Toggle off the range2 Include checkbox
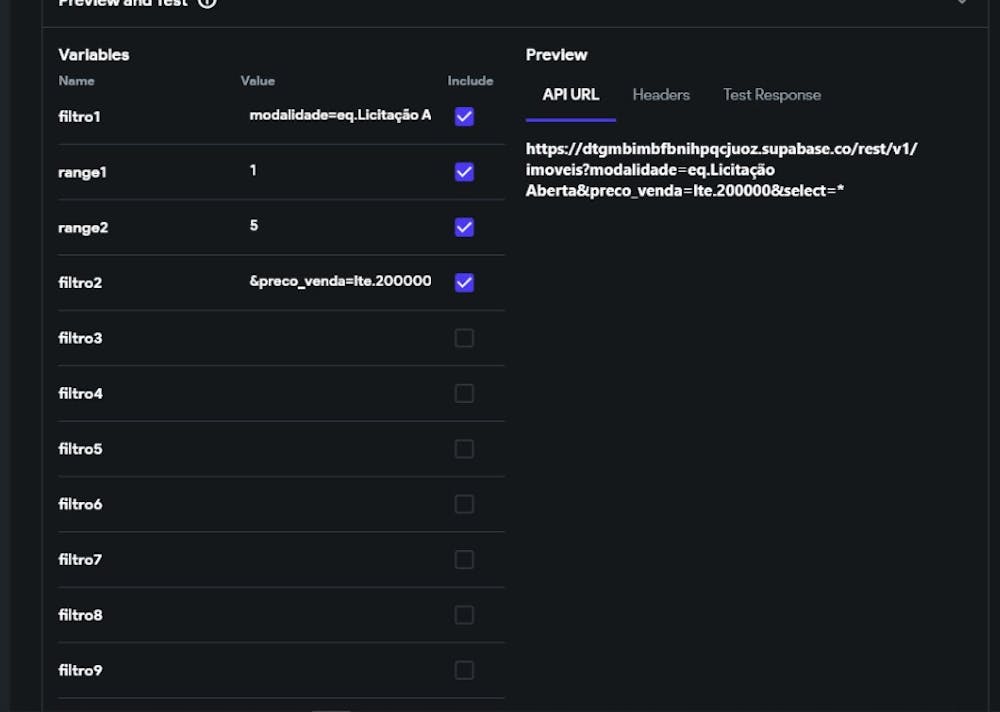Image resolution: width=1000 pixels, height=712 pixels. (x=464, y=227)
